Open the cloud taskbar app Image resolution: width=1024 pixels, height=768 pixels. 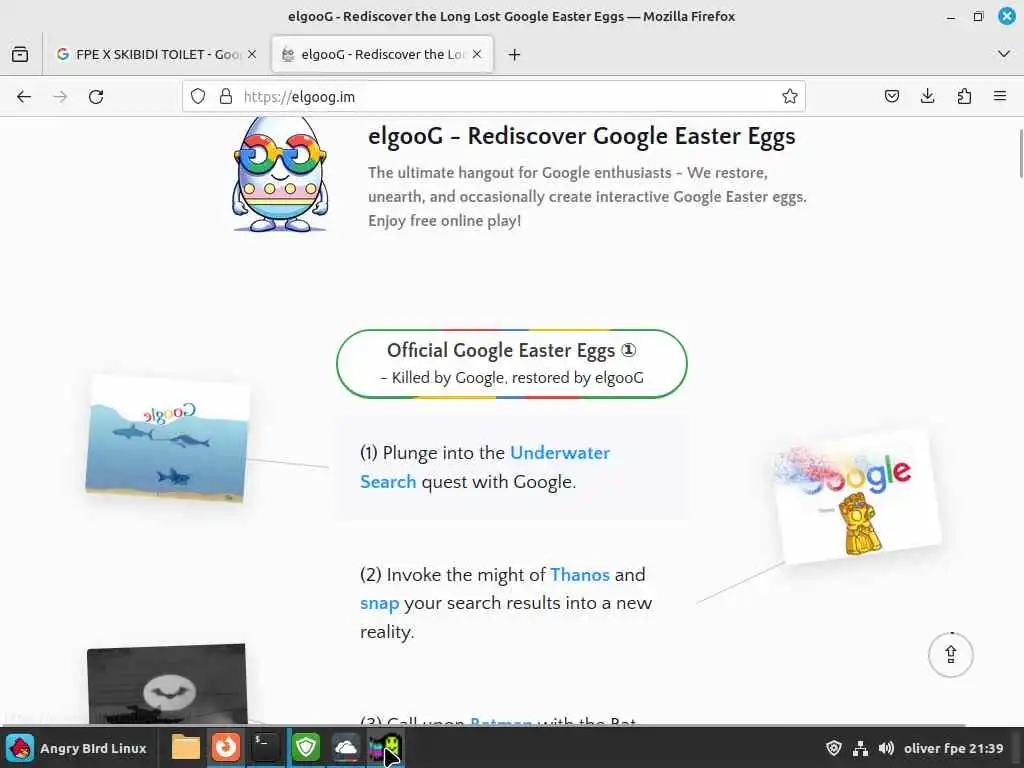click(x=345, y=747)
